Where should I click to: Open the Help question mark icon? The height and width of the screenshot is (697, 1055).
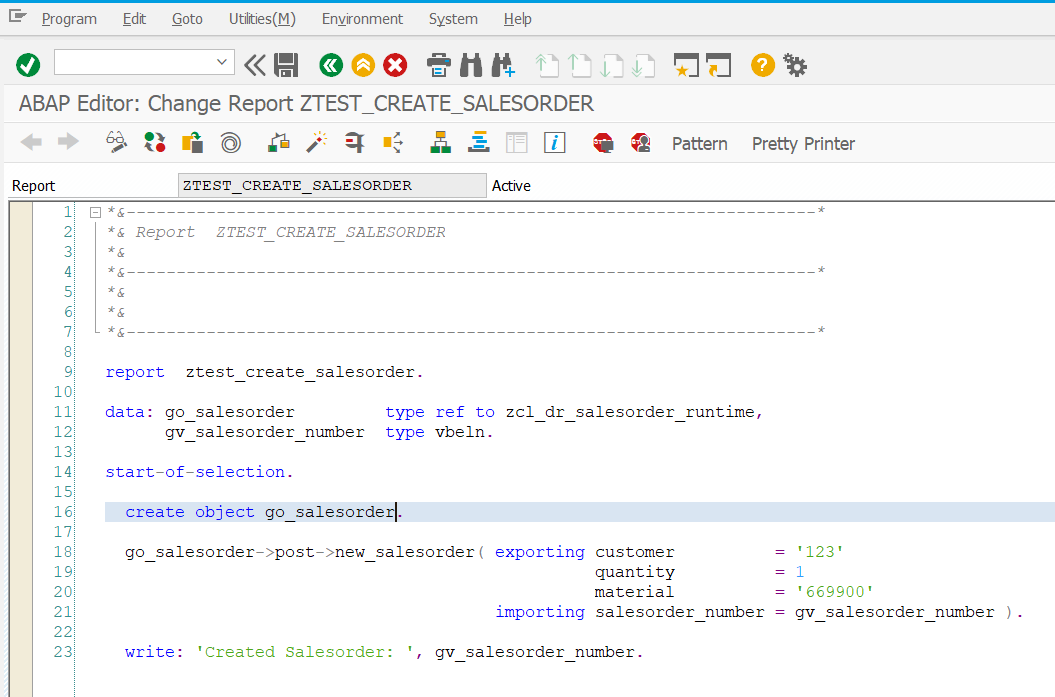tap(763, 66)
